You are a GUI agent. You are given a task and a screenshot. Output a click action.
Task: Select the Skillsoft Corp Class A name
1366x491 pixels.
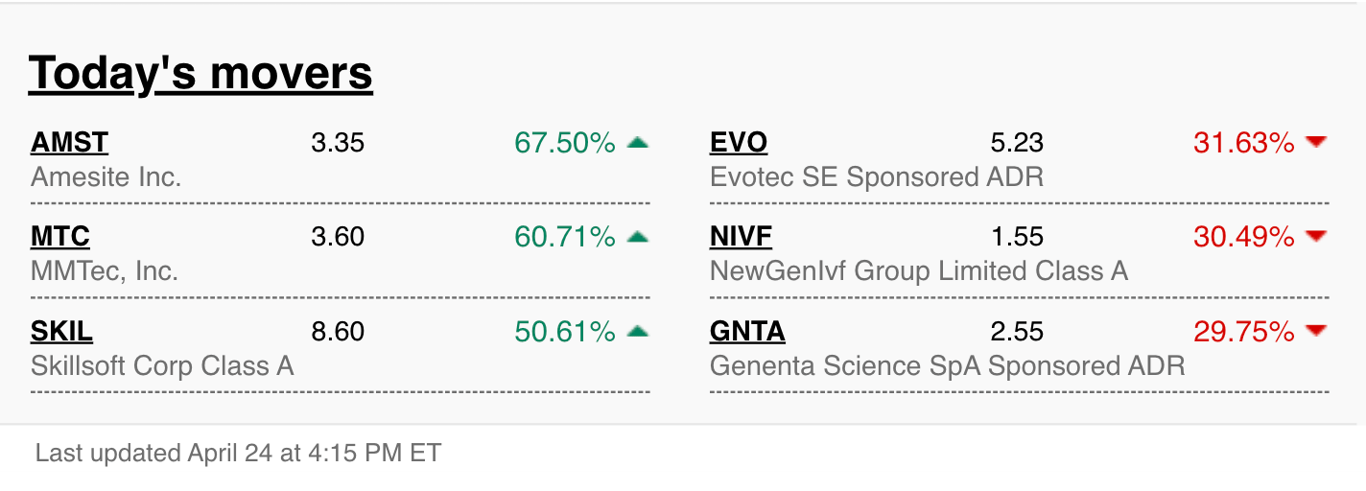pyautogui.click(x=162, y=365)
